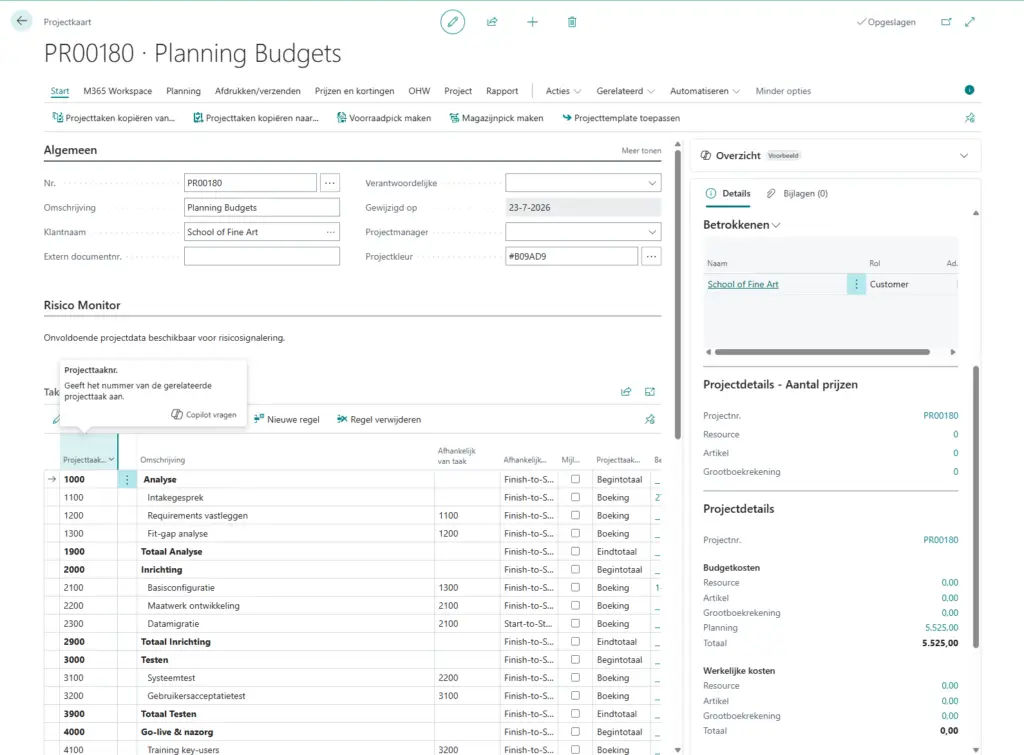1024x755 pixels.
Task: Open the Verantwoordelijke dropdown
Action: click(652, 183)
